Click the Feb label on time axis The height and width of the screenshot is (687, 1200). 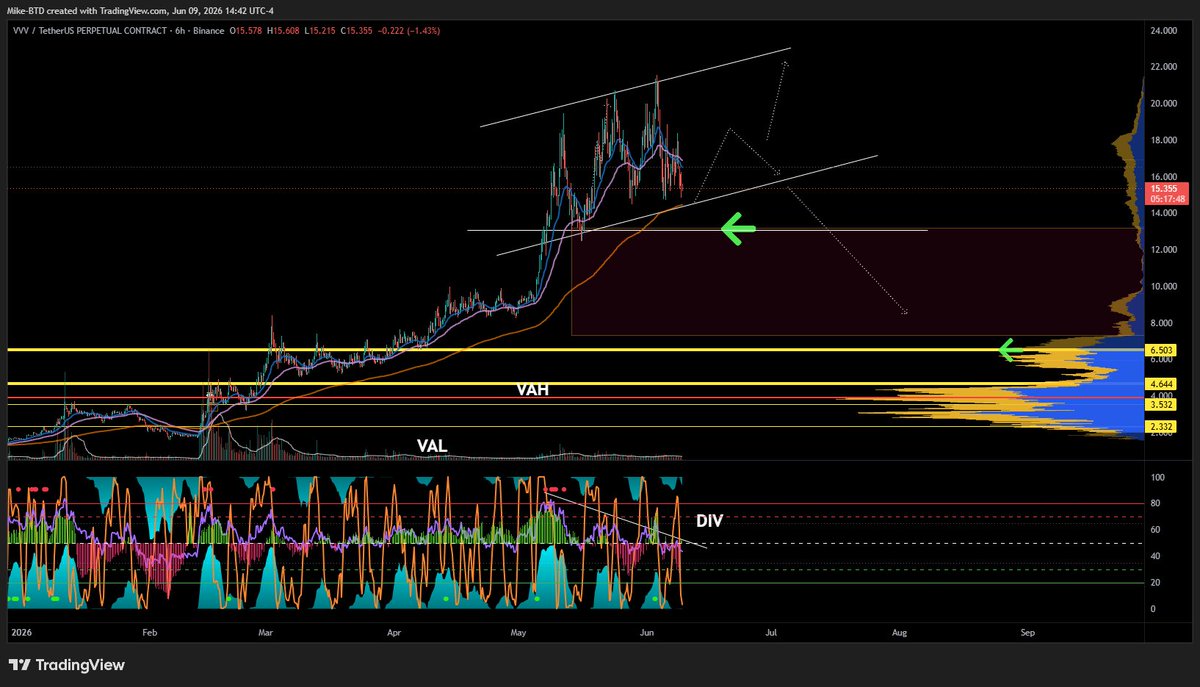[150, 633]
